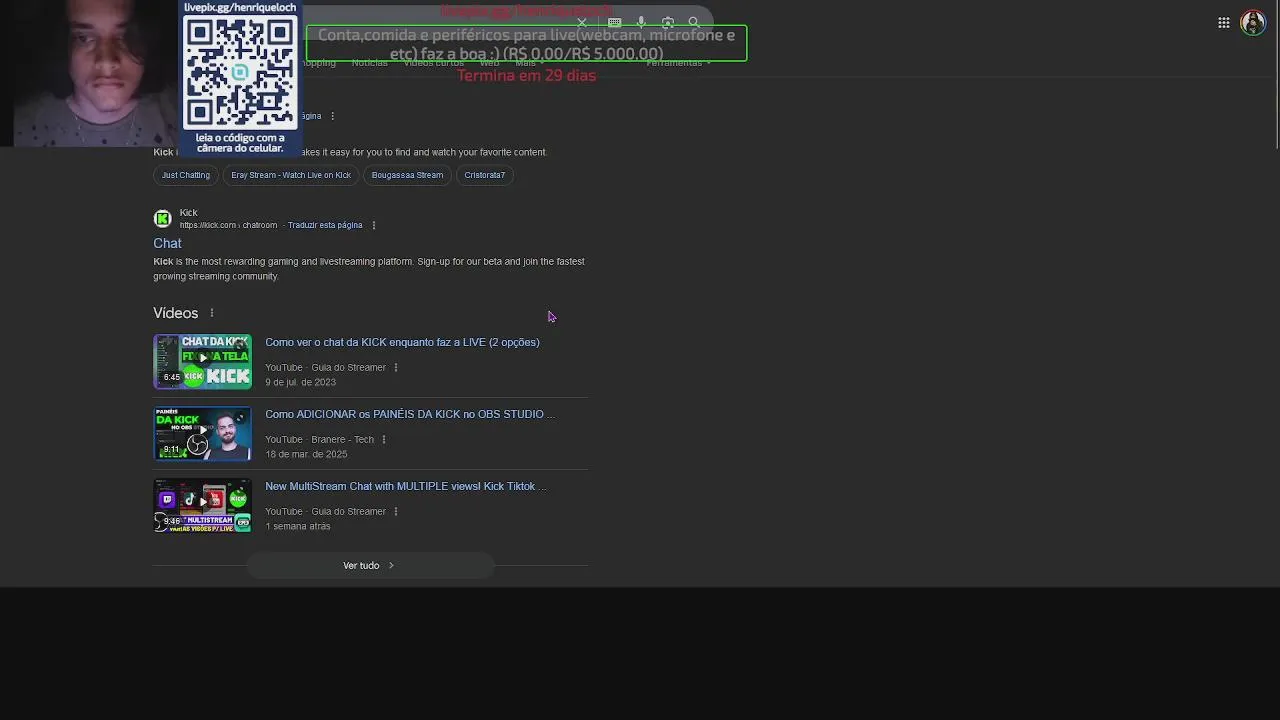Open the Ferramentas search tools
The height and width of the screenshot is (720, 1280).
coord(678,62)
